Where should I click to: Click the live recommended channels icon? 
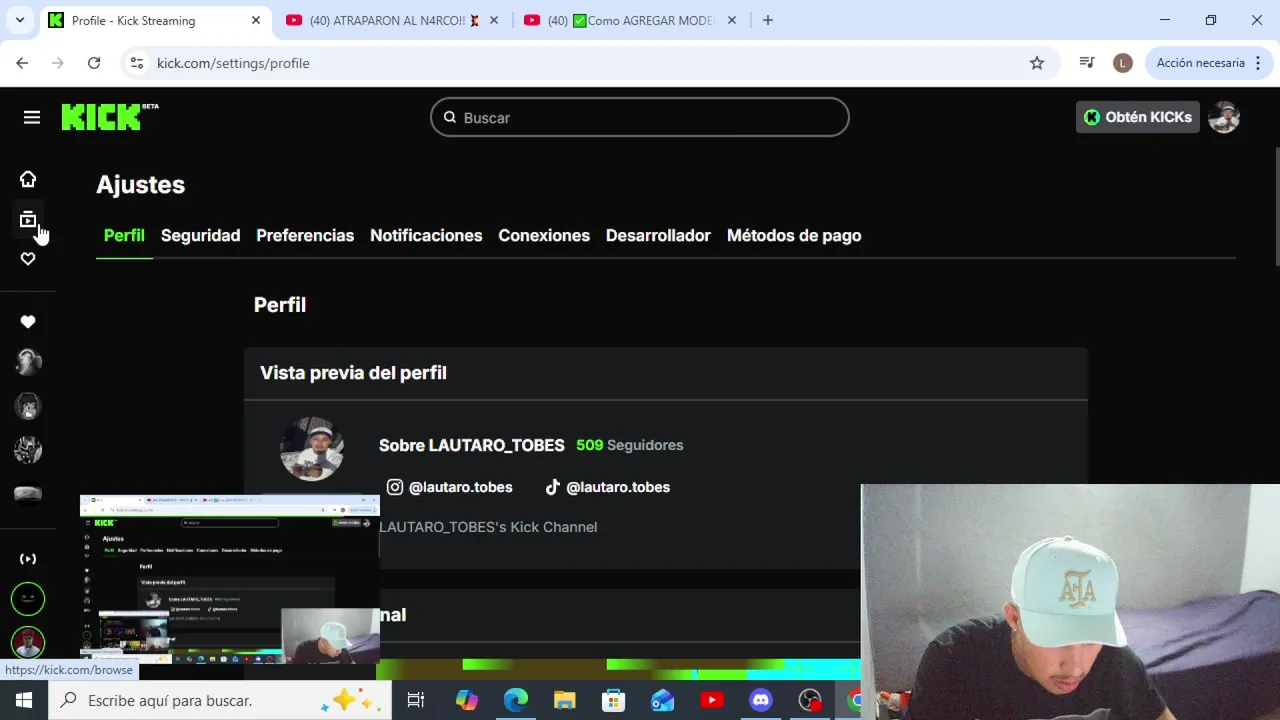pyautogui.click(x=28, y=559)
